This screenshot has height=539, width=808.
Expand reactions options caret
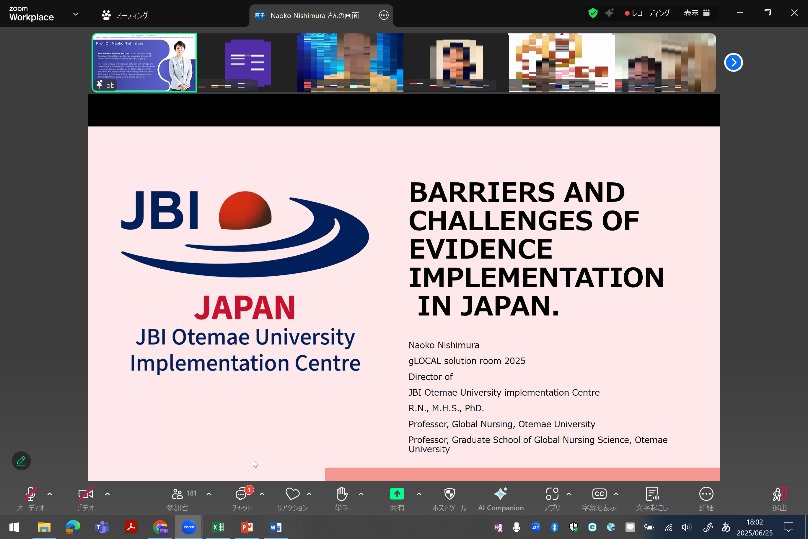[x=309, y=494]
